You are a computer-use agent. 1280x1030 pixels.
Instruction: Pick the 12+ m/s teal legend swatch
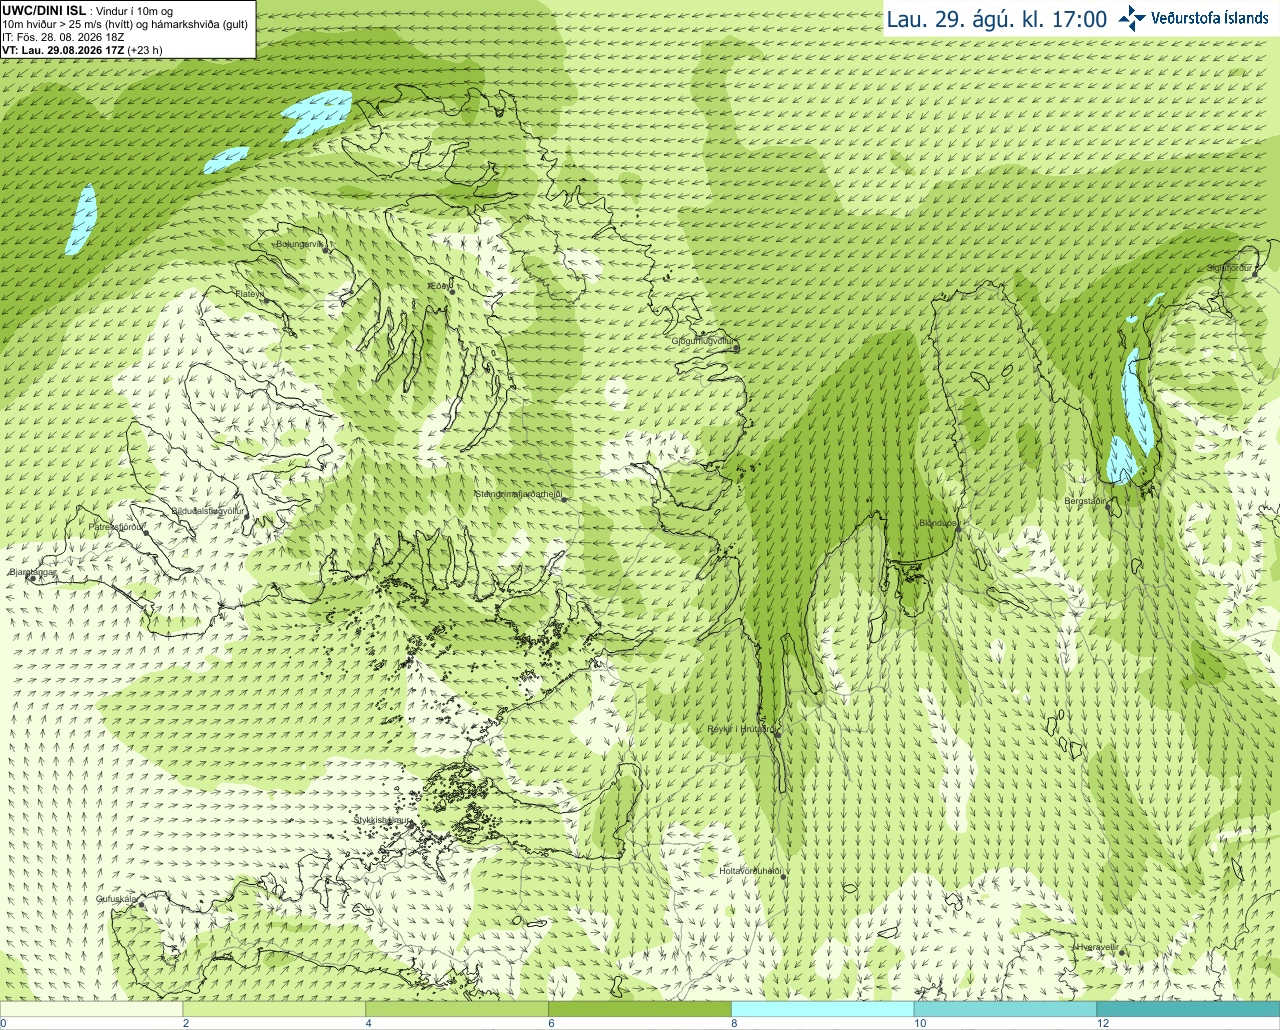[1188, 1009]
